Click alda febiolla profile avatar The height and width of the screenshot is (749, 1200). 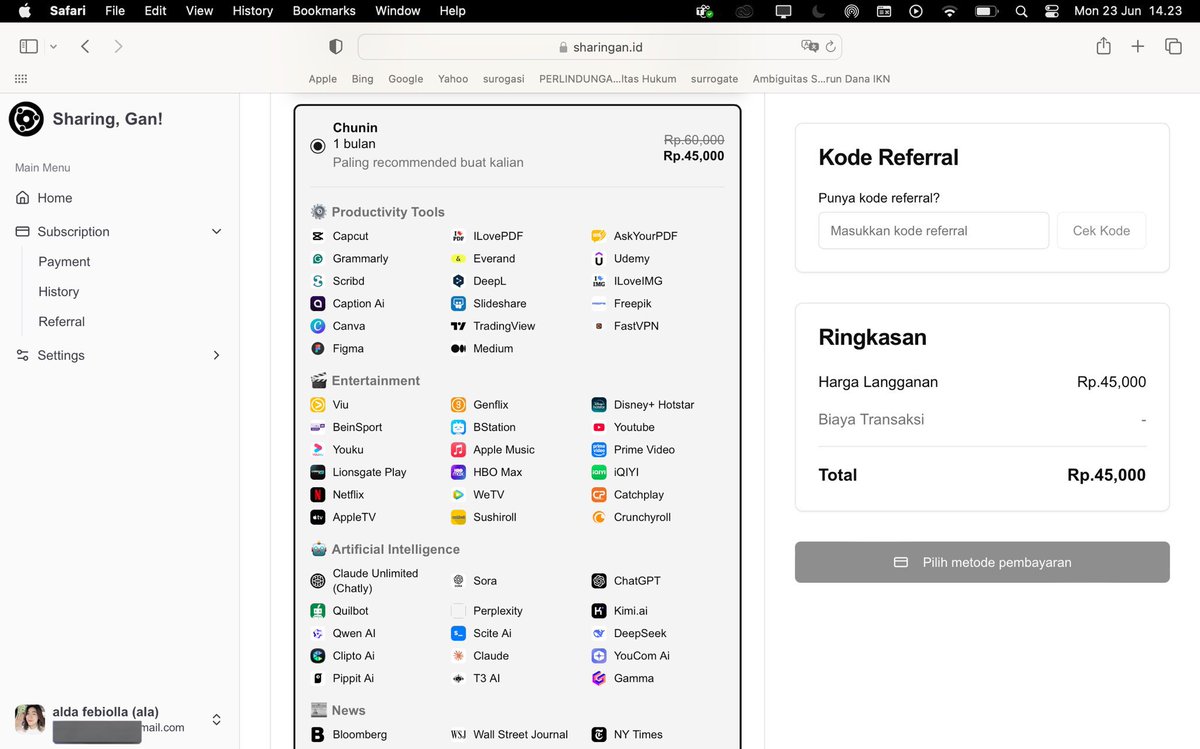click(x=30, y=719)
